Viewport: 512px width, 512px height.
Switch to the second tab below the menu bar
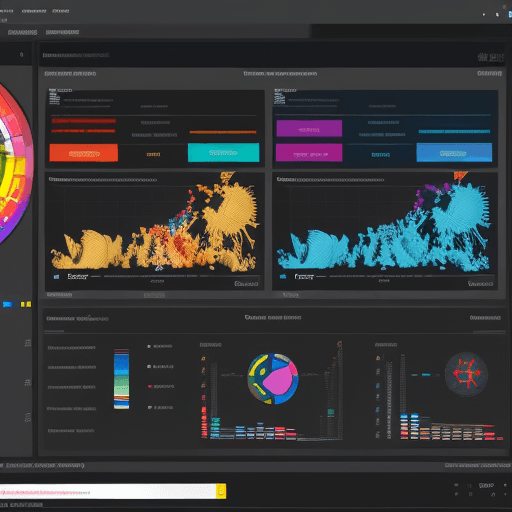(62, 32)
